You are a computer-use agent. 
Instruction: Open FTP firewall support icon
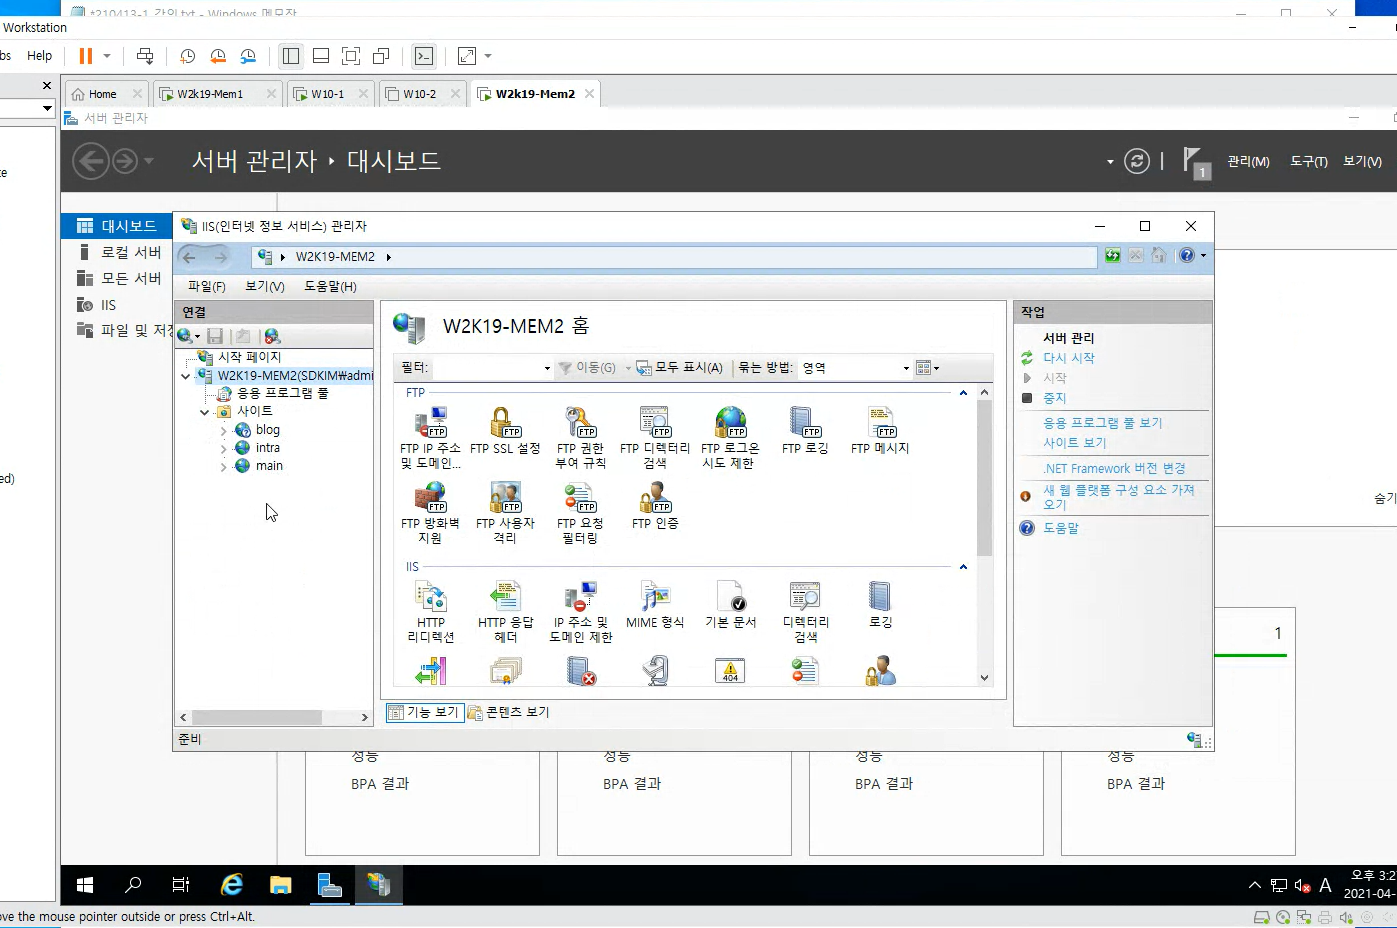(x=430, y=512)
